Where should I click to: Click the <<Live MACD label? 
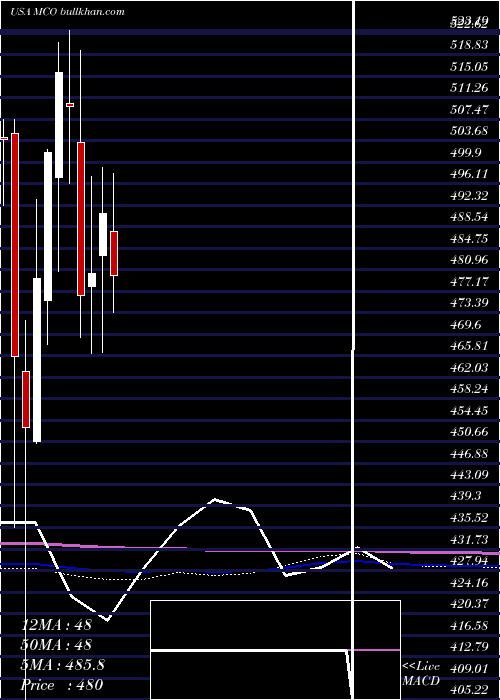click(x=421, y=674)
